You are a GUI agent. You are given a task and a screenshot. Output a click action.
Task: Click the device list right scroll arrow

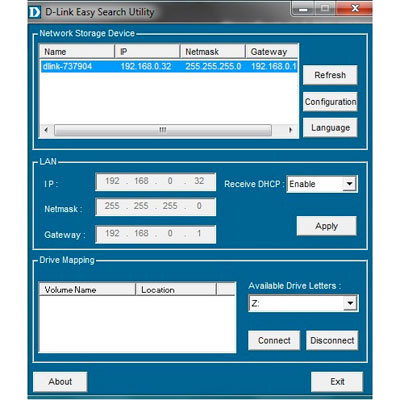click(290, 130)
